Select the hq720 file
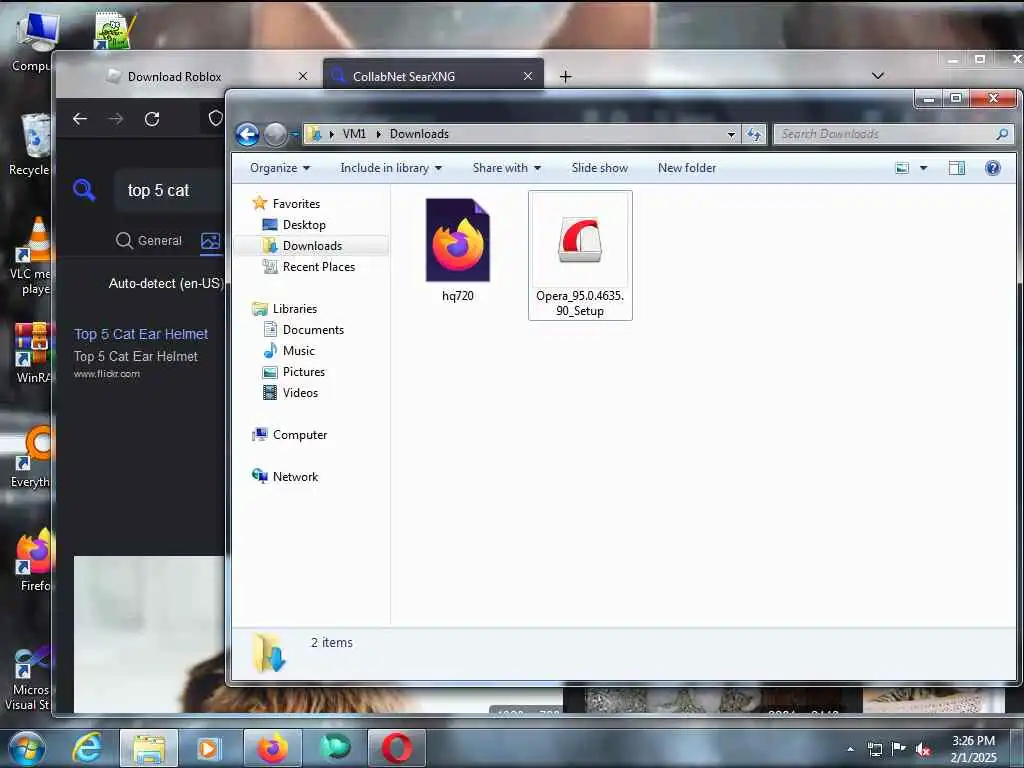The width and height of the screenshot is (1024, 768). (457, 251)
